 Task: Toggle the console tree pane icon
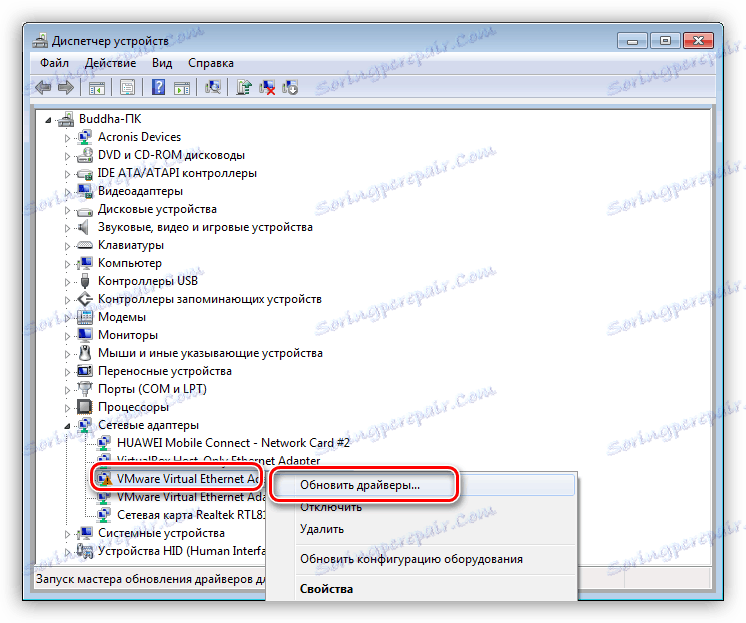pyautogui.click(x=97, y=88)
